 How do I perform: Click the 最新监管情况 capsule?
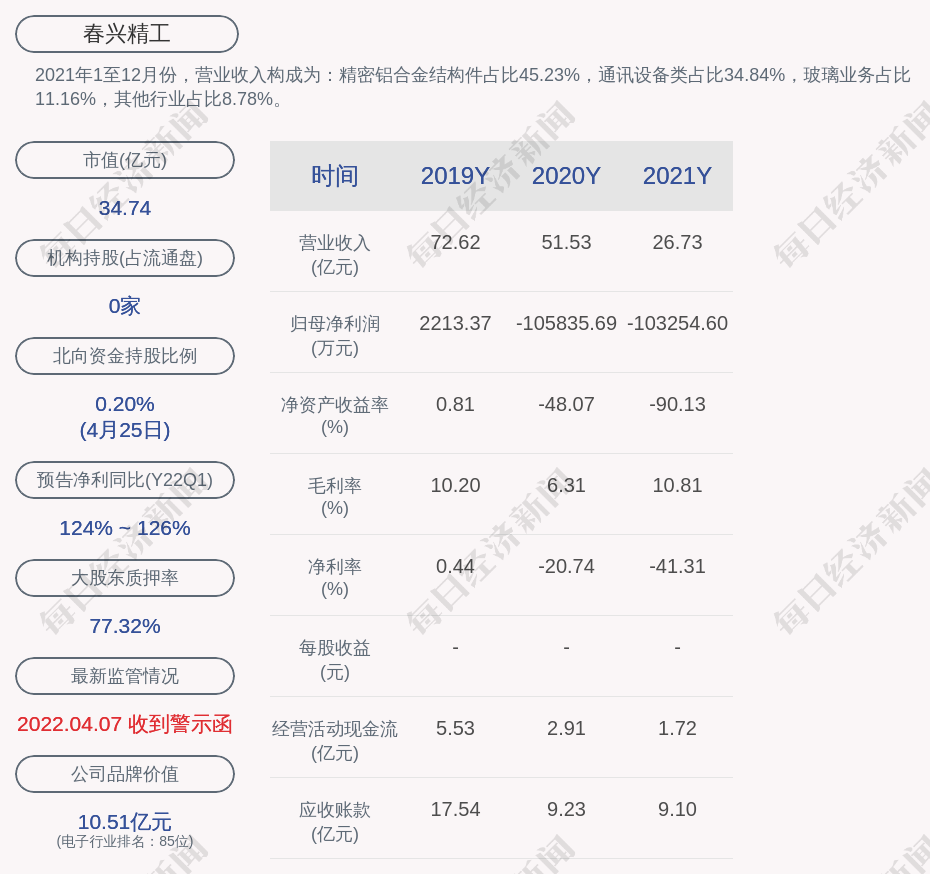125,676
